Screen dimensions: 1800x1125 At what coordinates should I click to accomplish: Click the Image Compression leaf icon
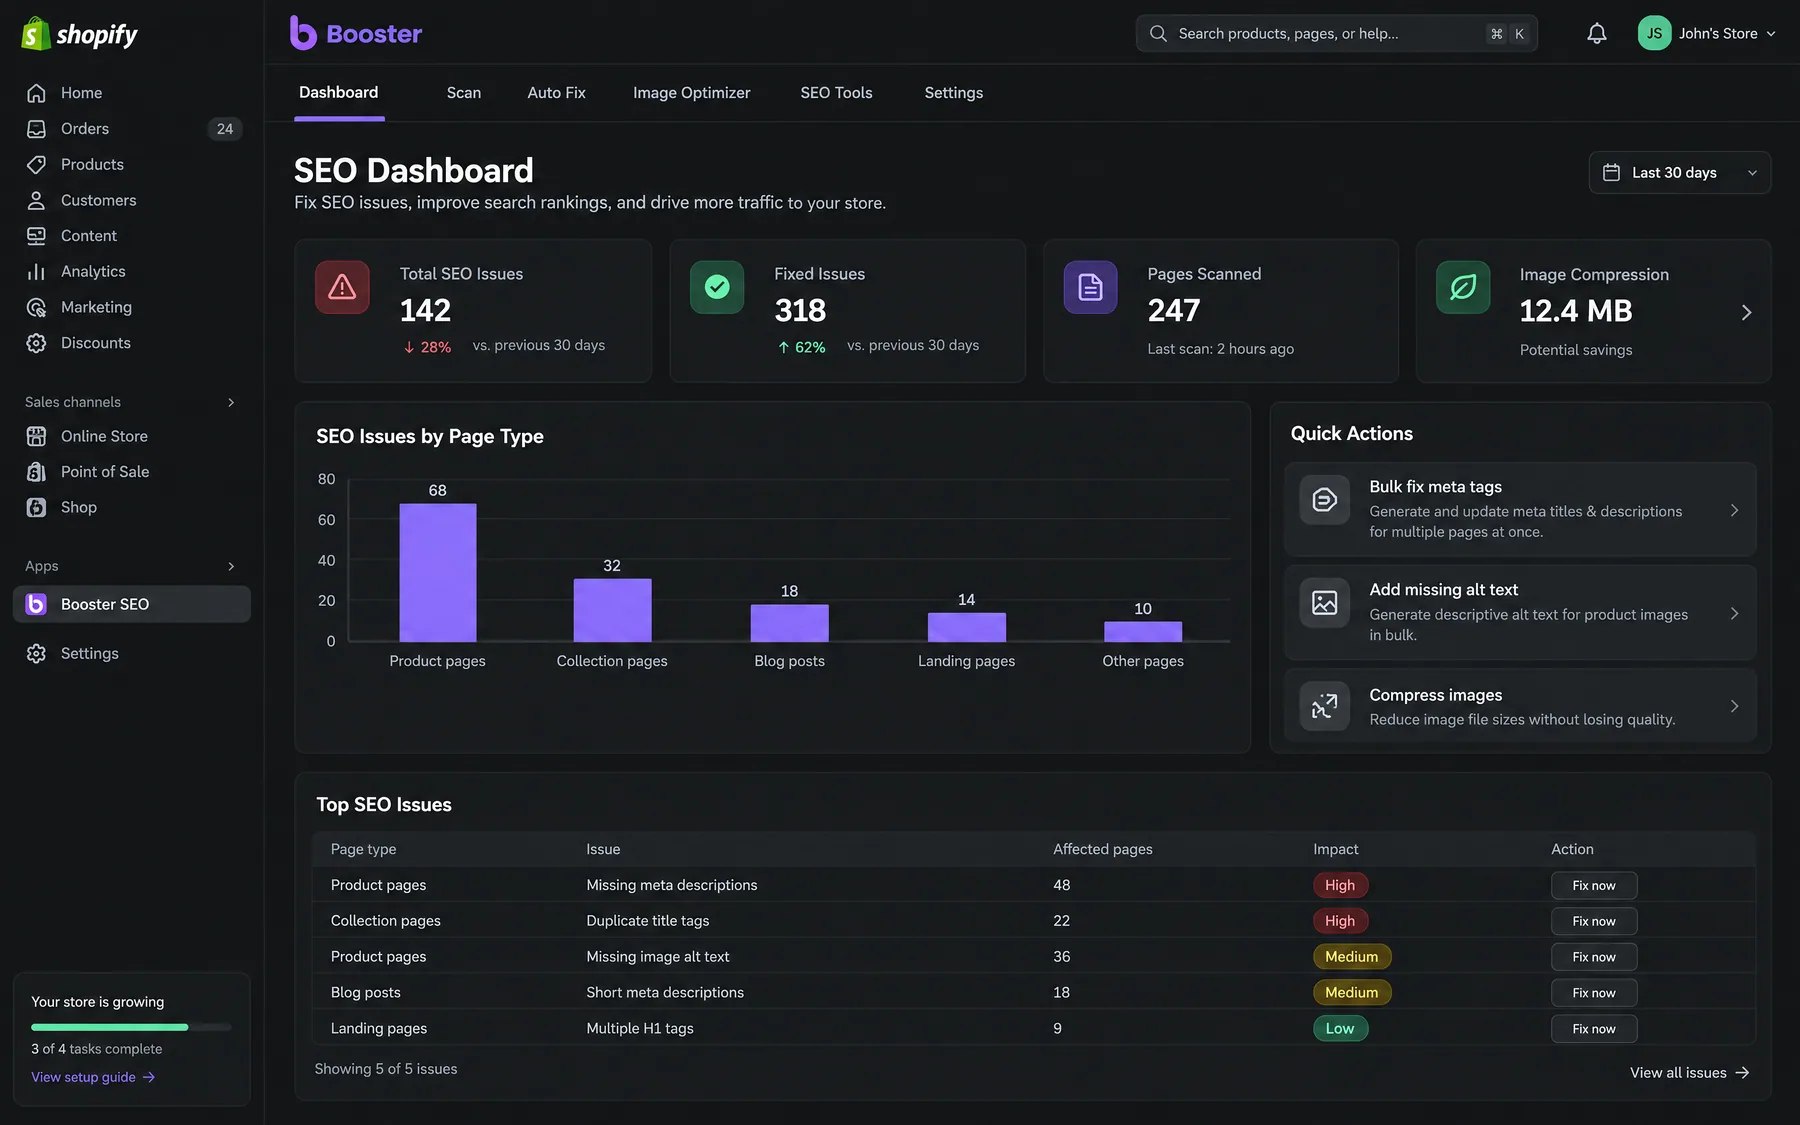coord(1463,288)
